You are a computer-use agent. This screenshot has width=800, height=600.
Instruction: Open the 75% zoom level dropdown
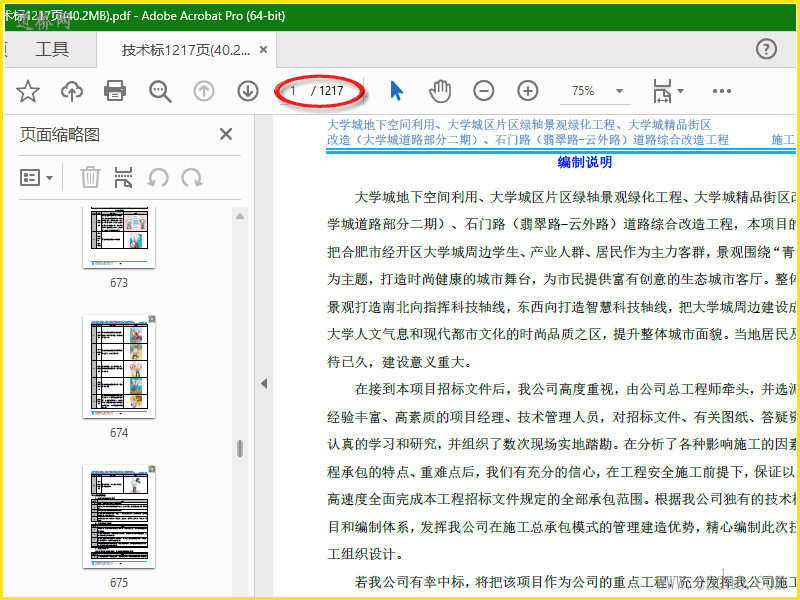pos(619,91)
